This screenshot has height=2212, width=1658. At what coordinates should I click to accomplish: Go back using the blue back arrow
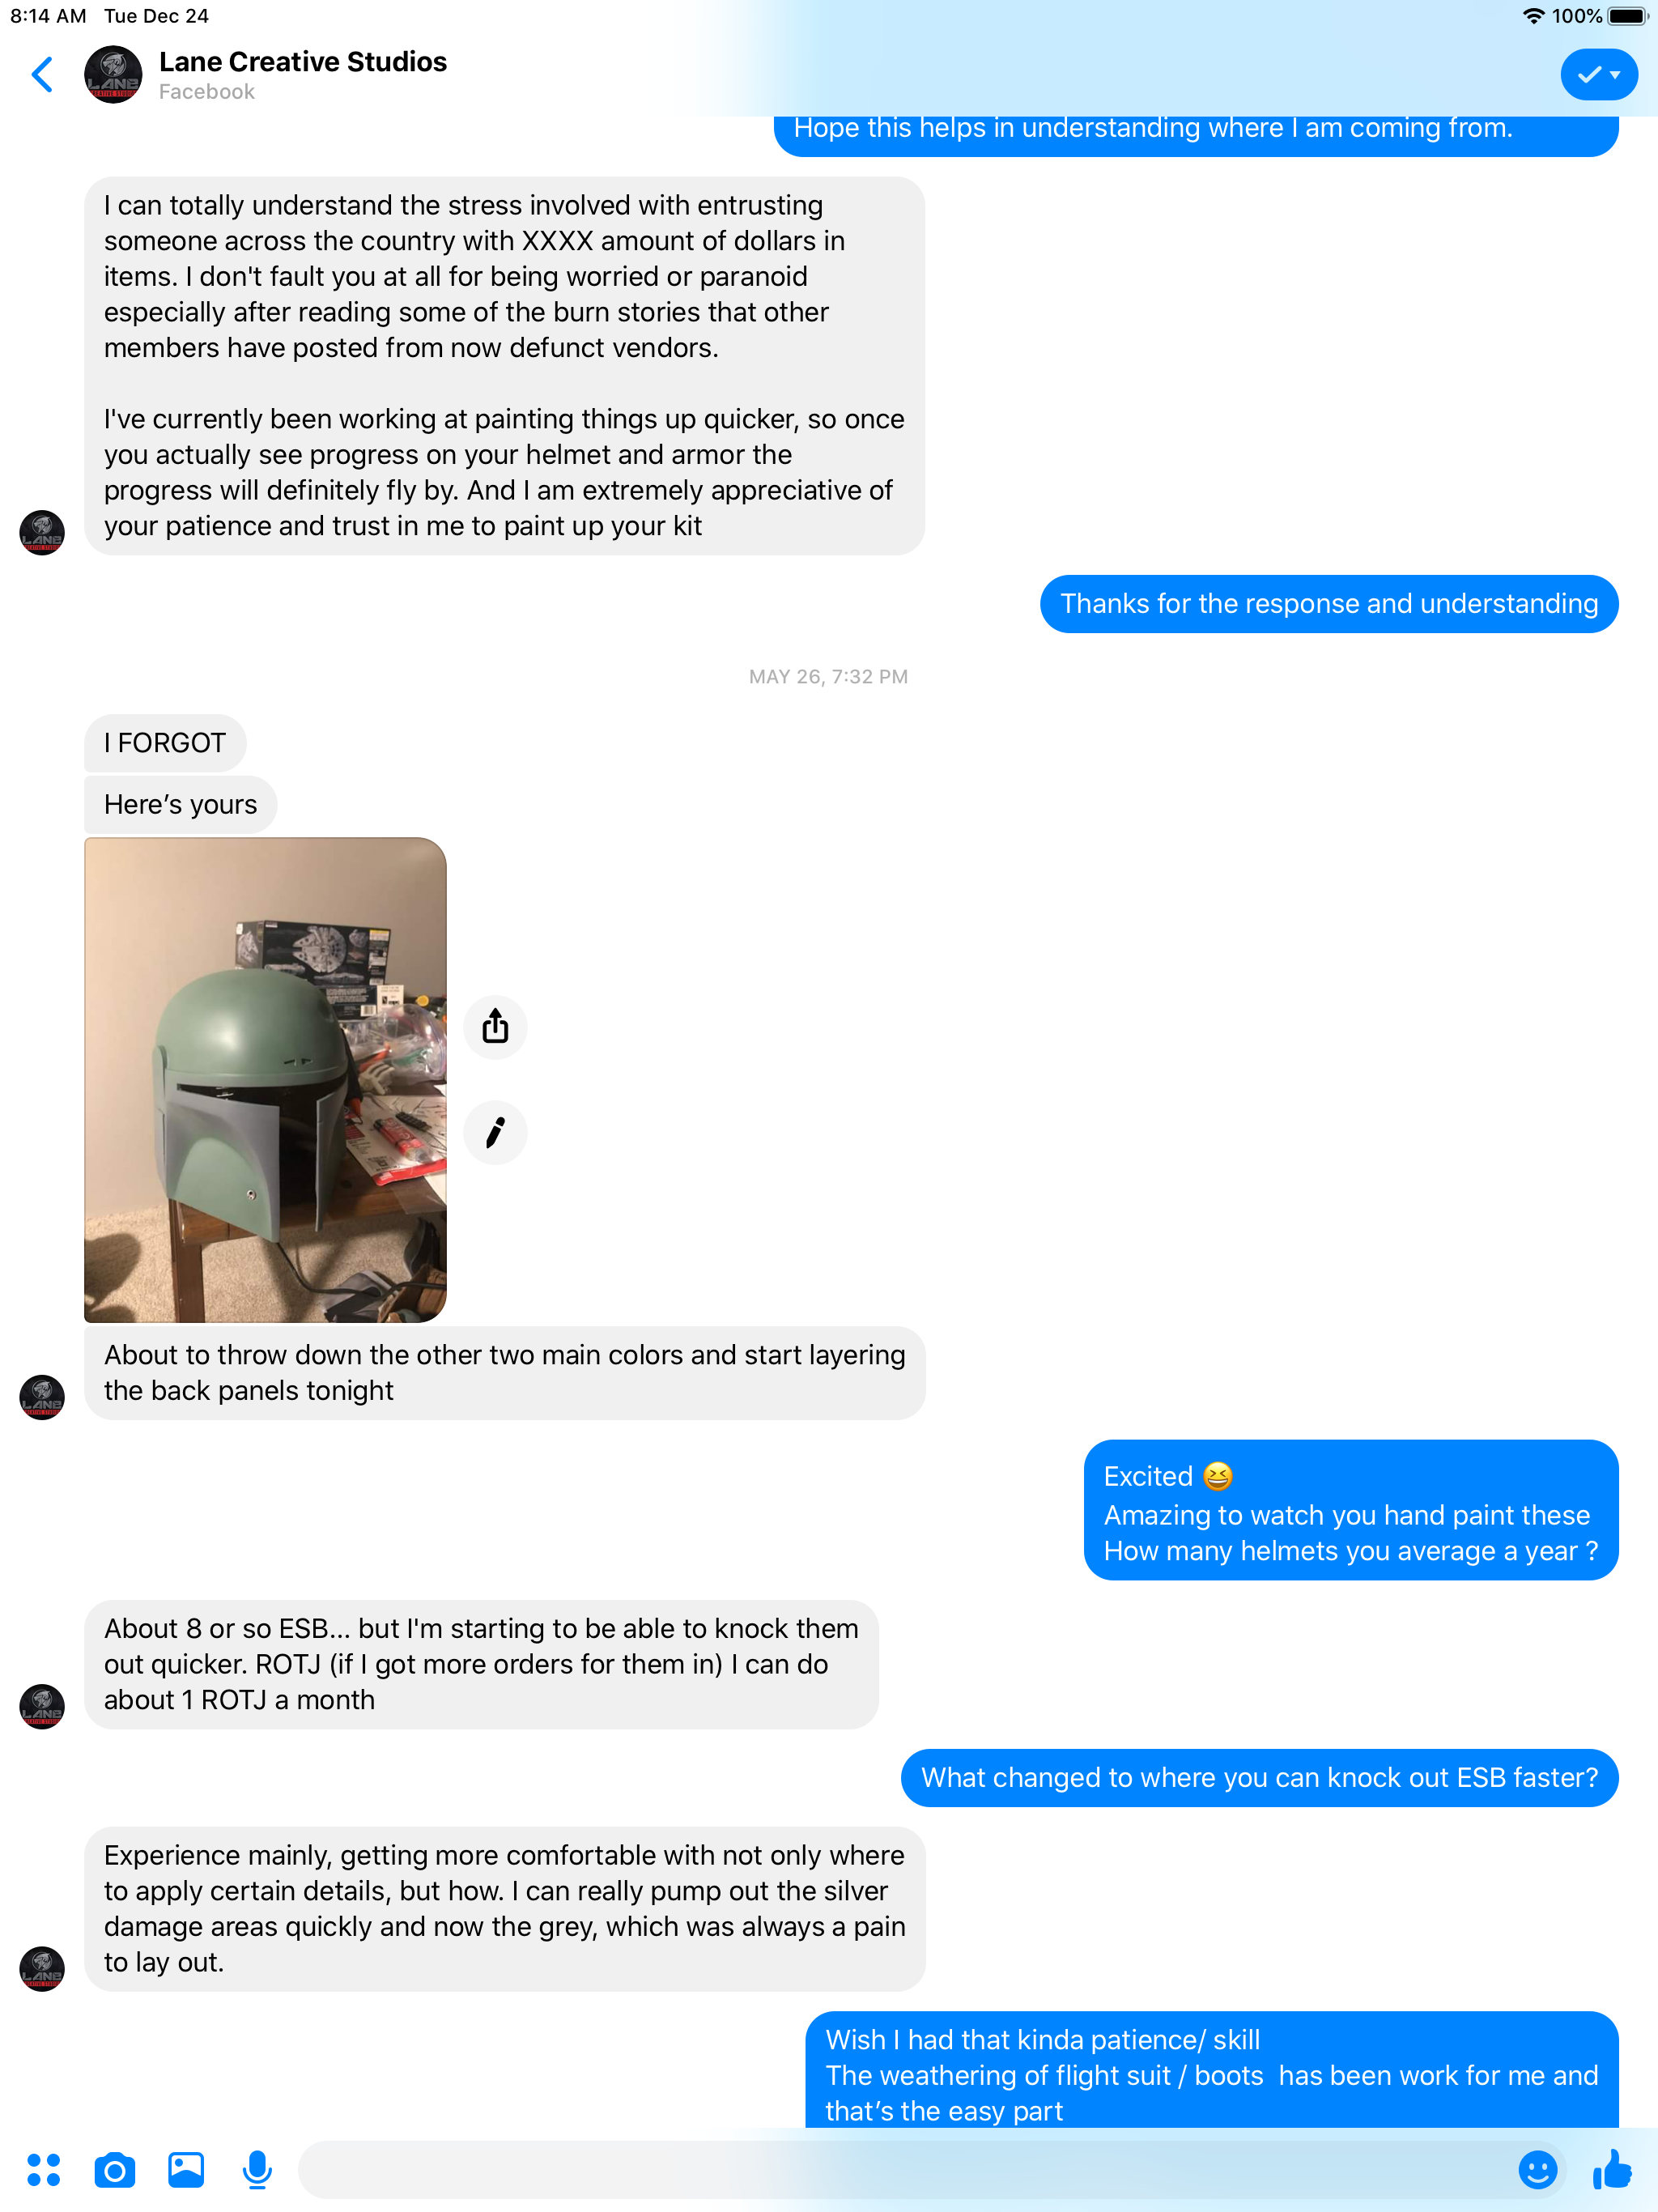42,75
